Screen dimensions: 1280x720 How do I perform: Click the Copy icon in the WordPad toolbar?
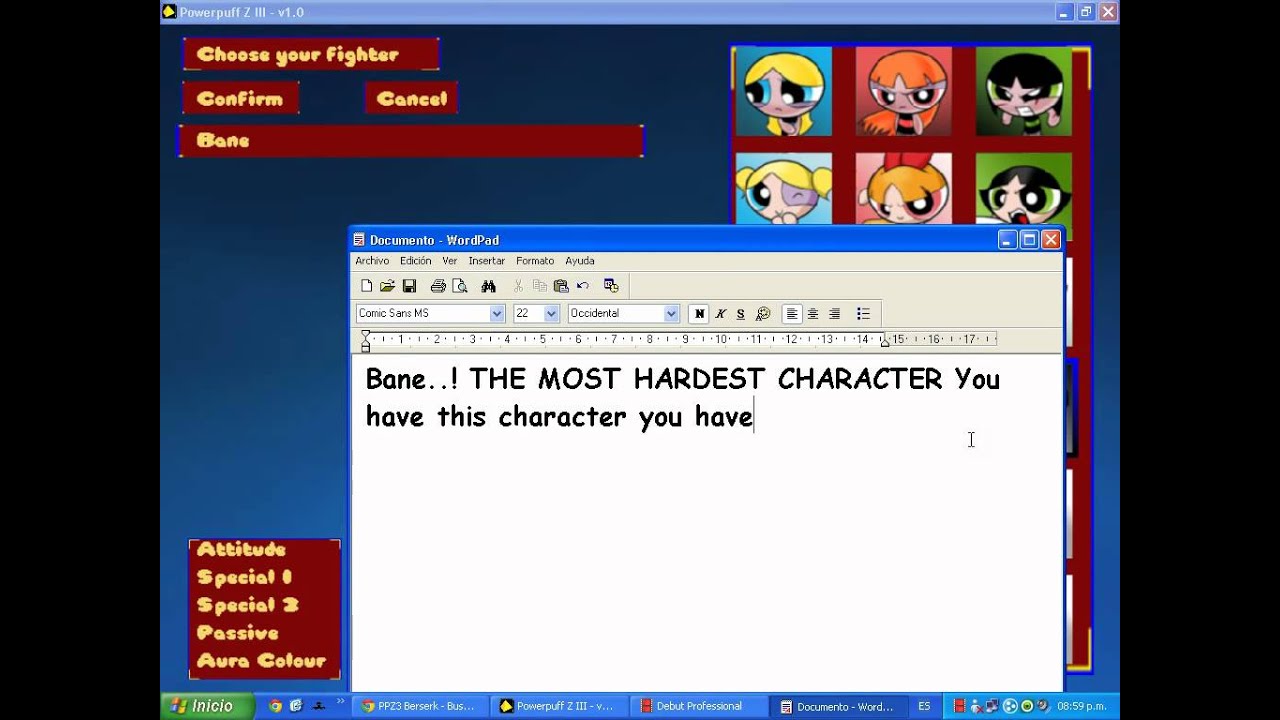click(x=540, y=286)
